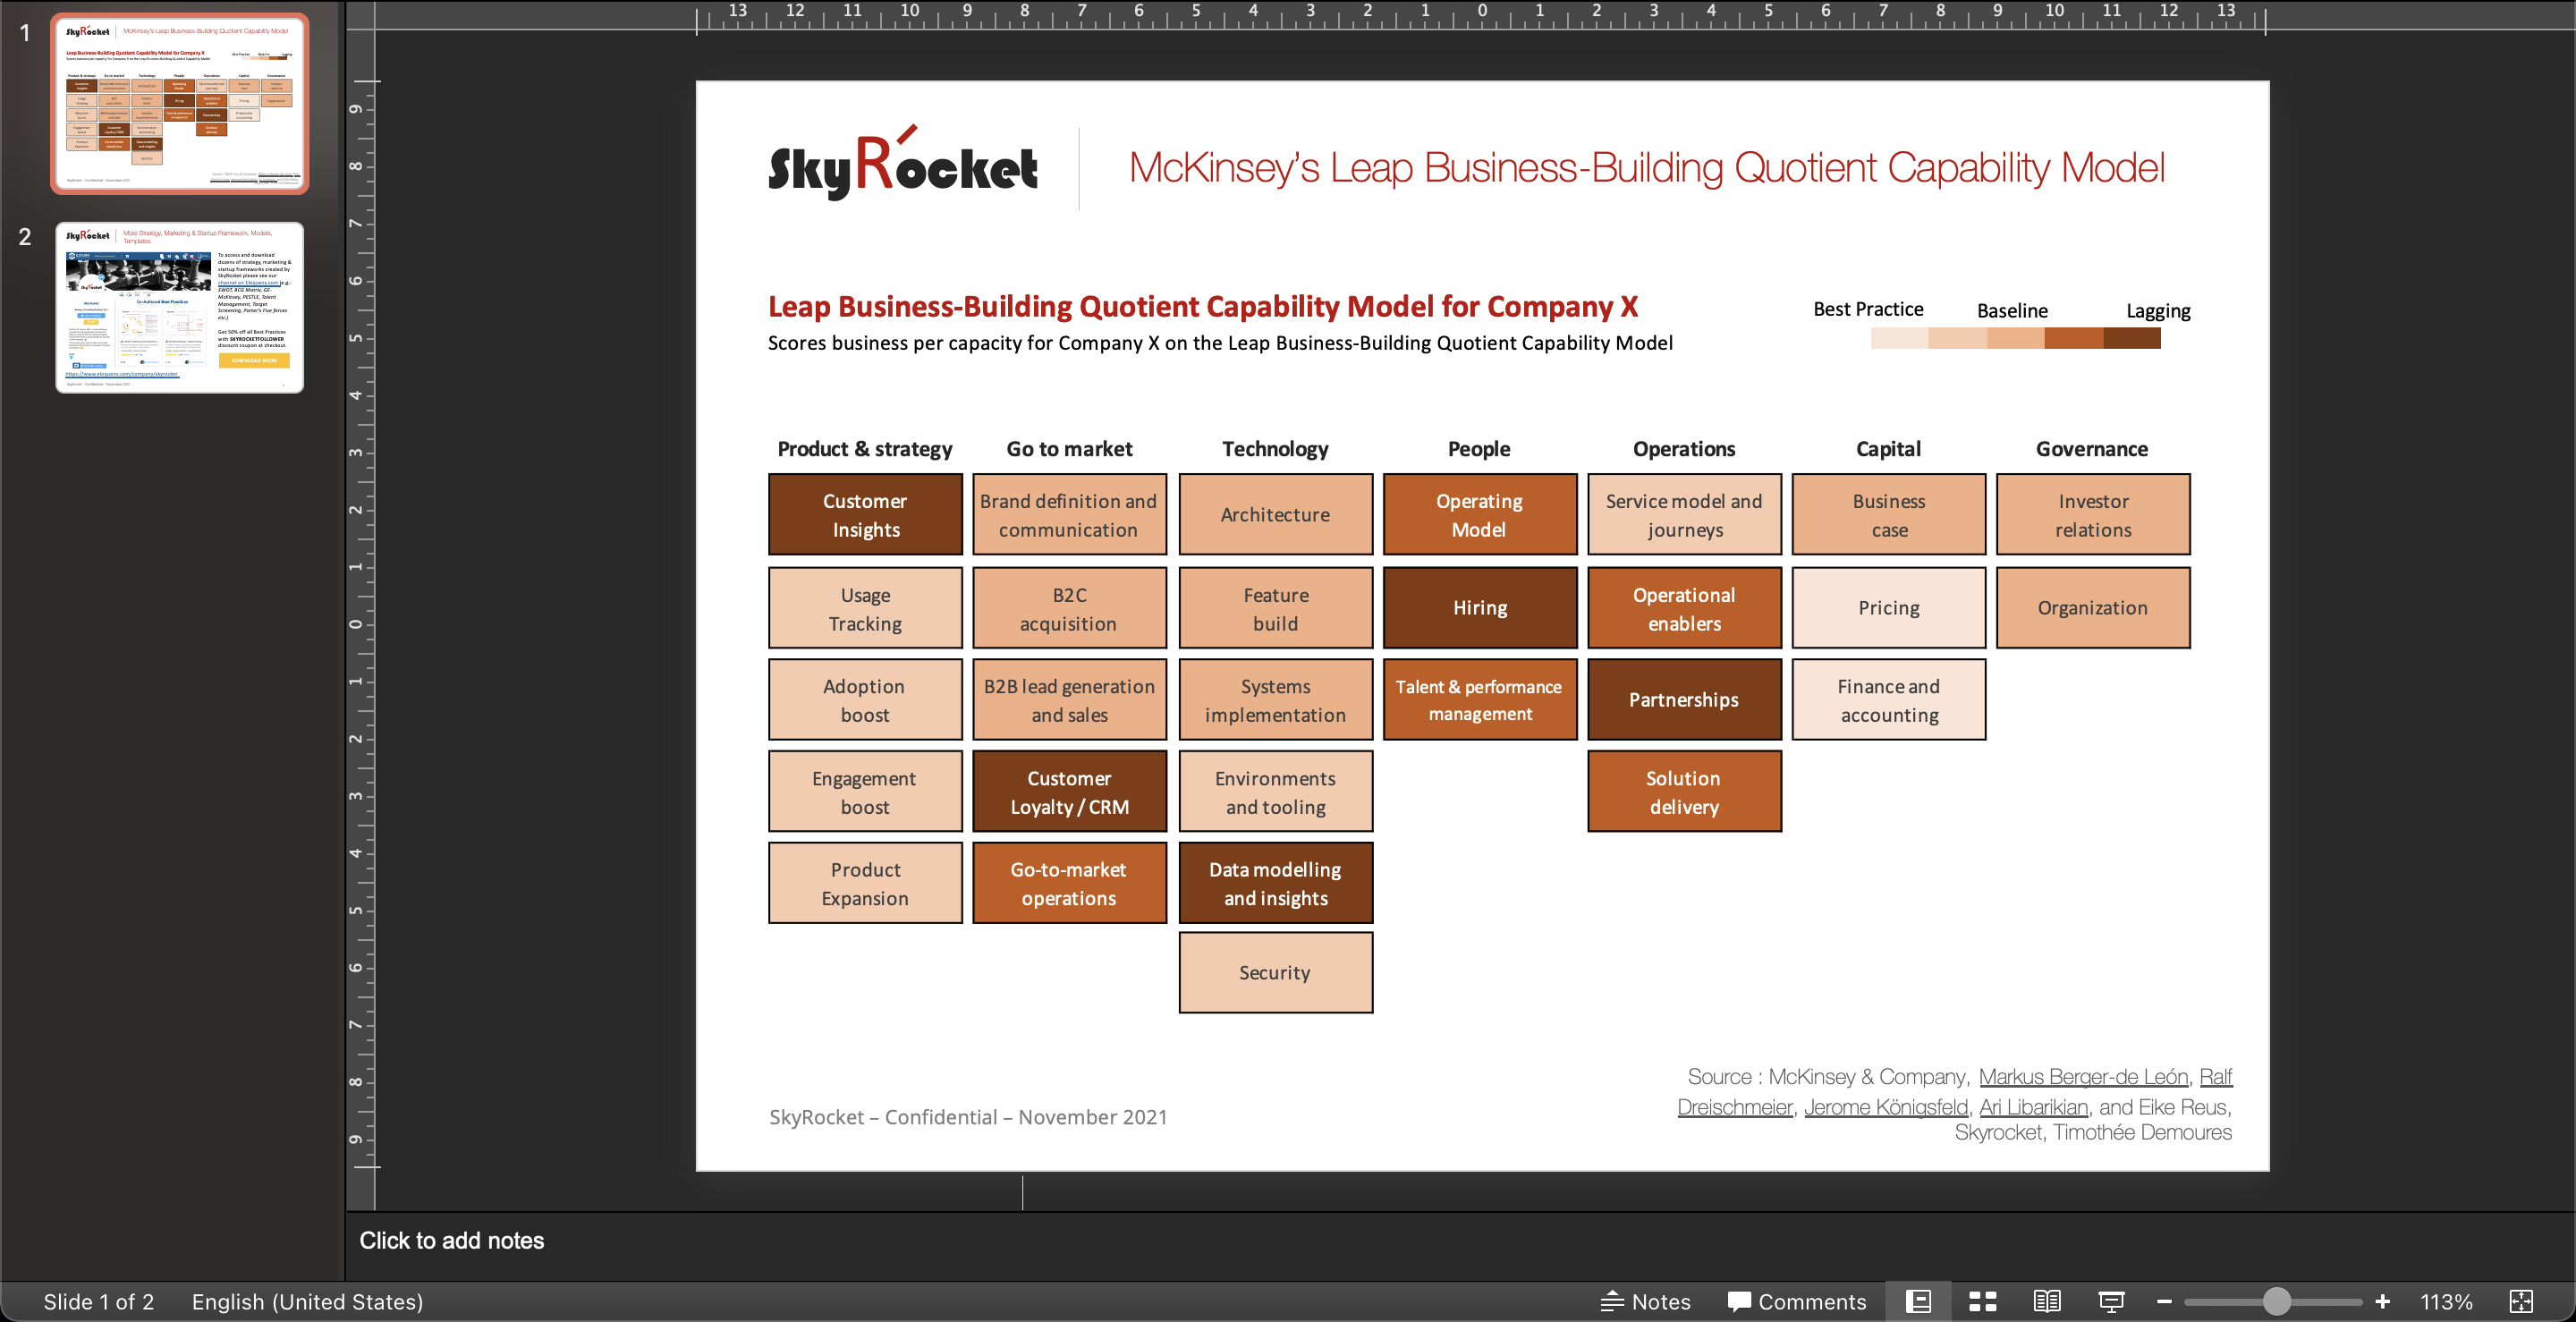Click the Go to market column header
Image resolution: width=2576 pixels, height=1322 pixels.
1069,449
